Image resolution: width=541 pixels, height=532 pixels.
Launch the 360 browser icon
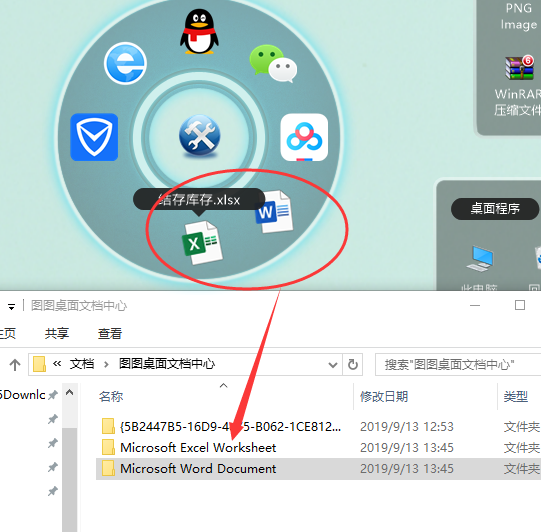125,63
